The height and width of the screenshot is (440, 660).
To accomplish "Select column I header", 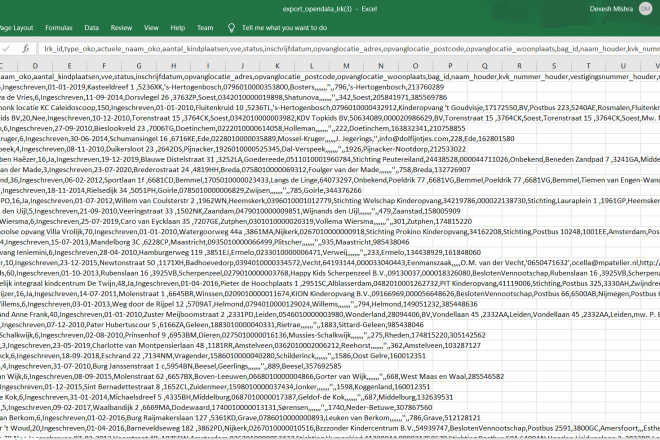I will tap(208, 66).
